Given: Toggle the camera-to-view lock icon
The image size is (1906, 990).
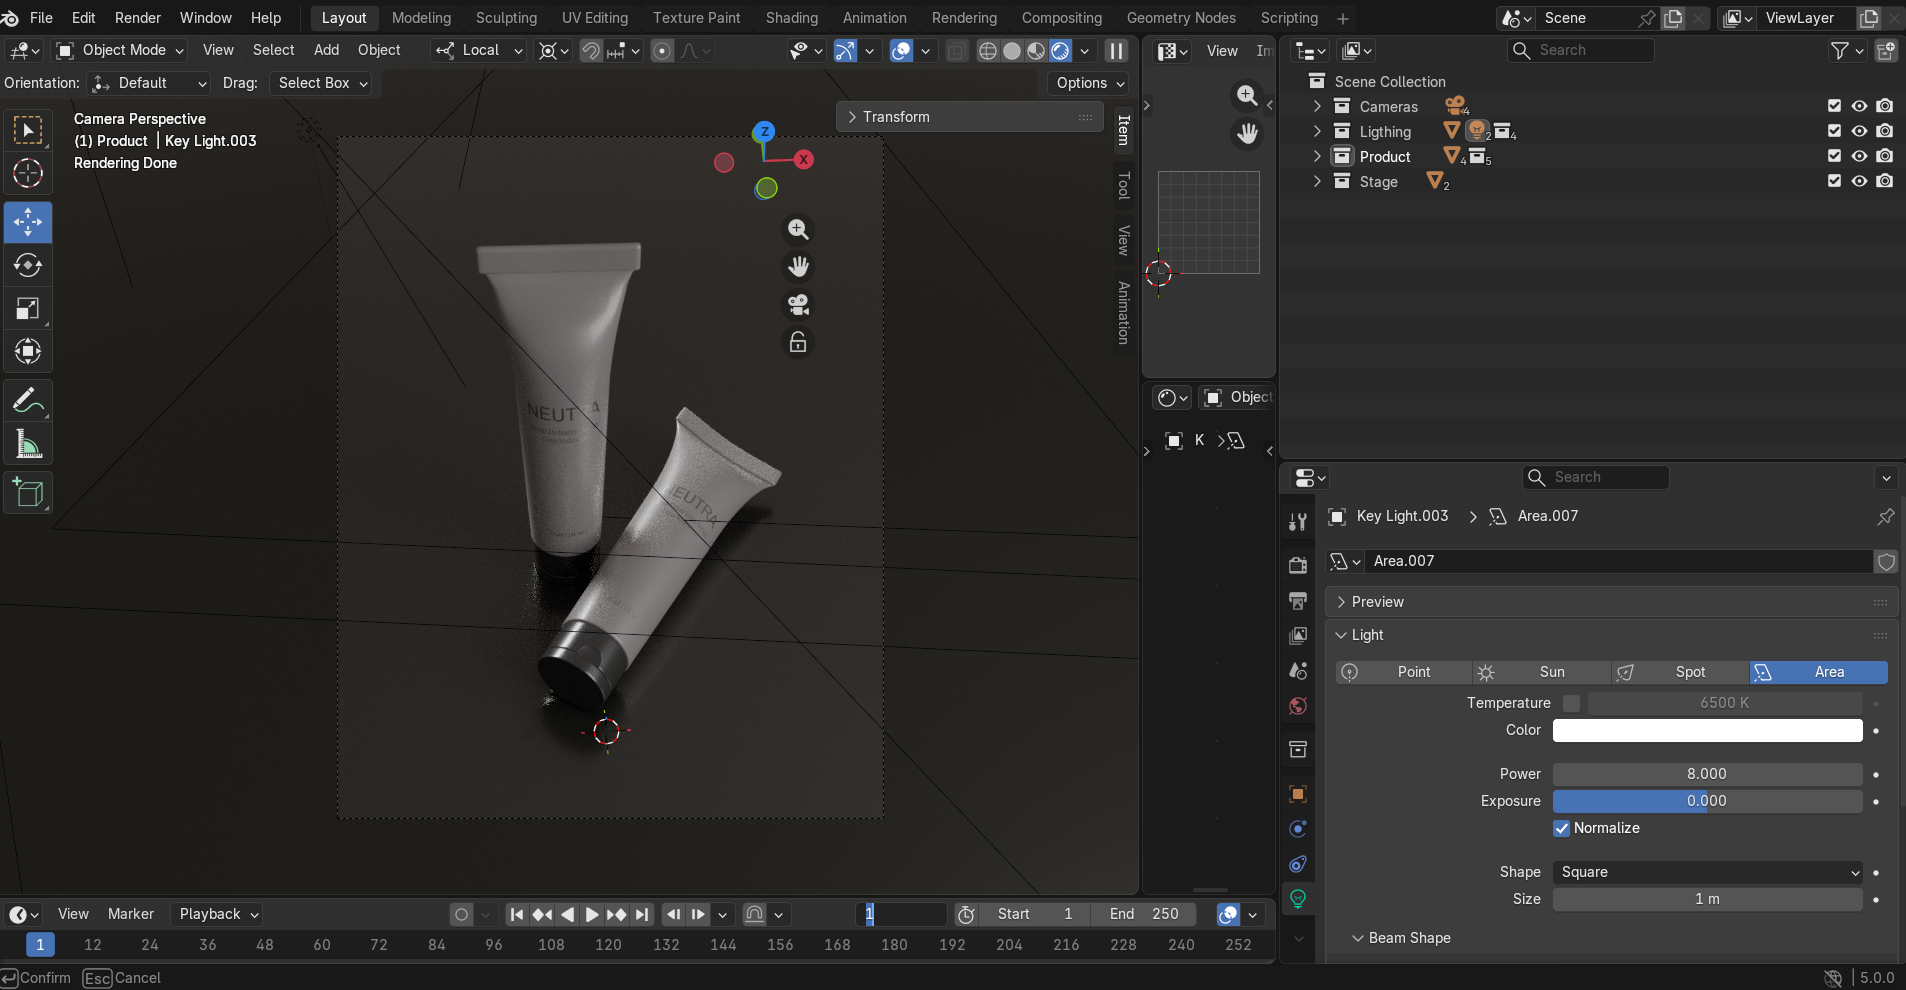Looking at the screenshot, I should tap(798, 343).
